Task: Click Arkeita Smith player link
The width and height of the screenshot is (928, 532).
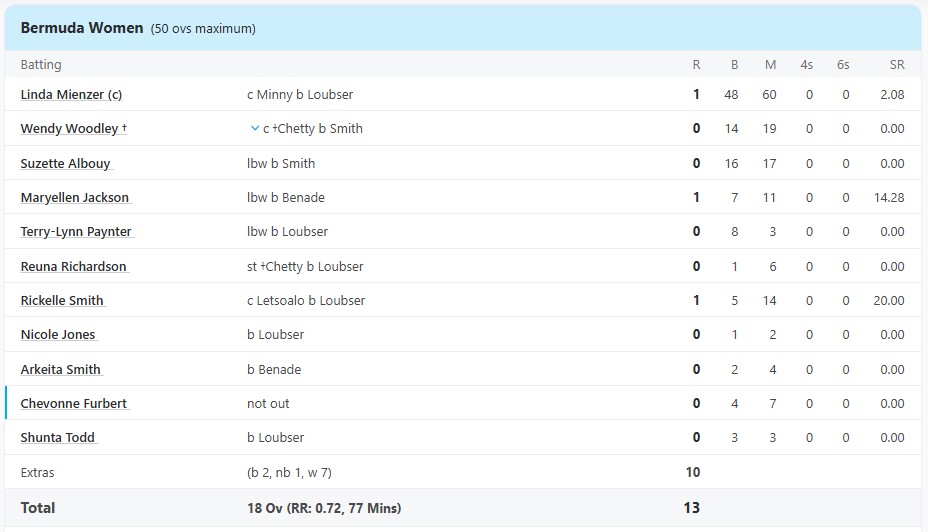Action: click(x=60, y=370)
